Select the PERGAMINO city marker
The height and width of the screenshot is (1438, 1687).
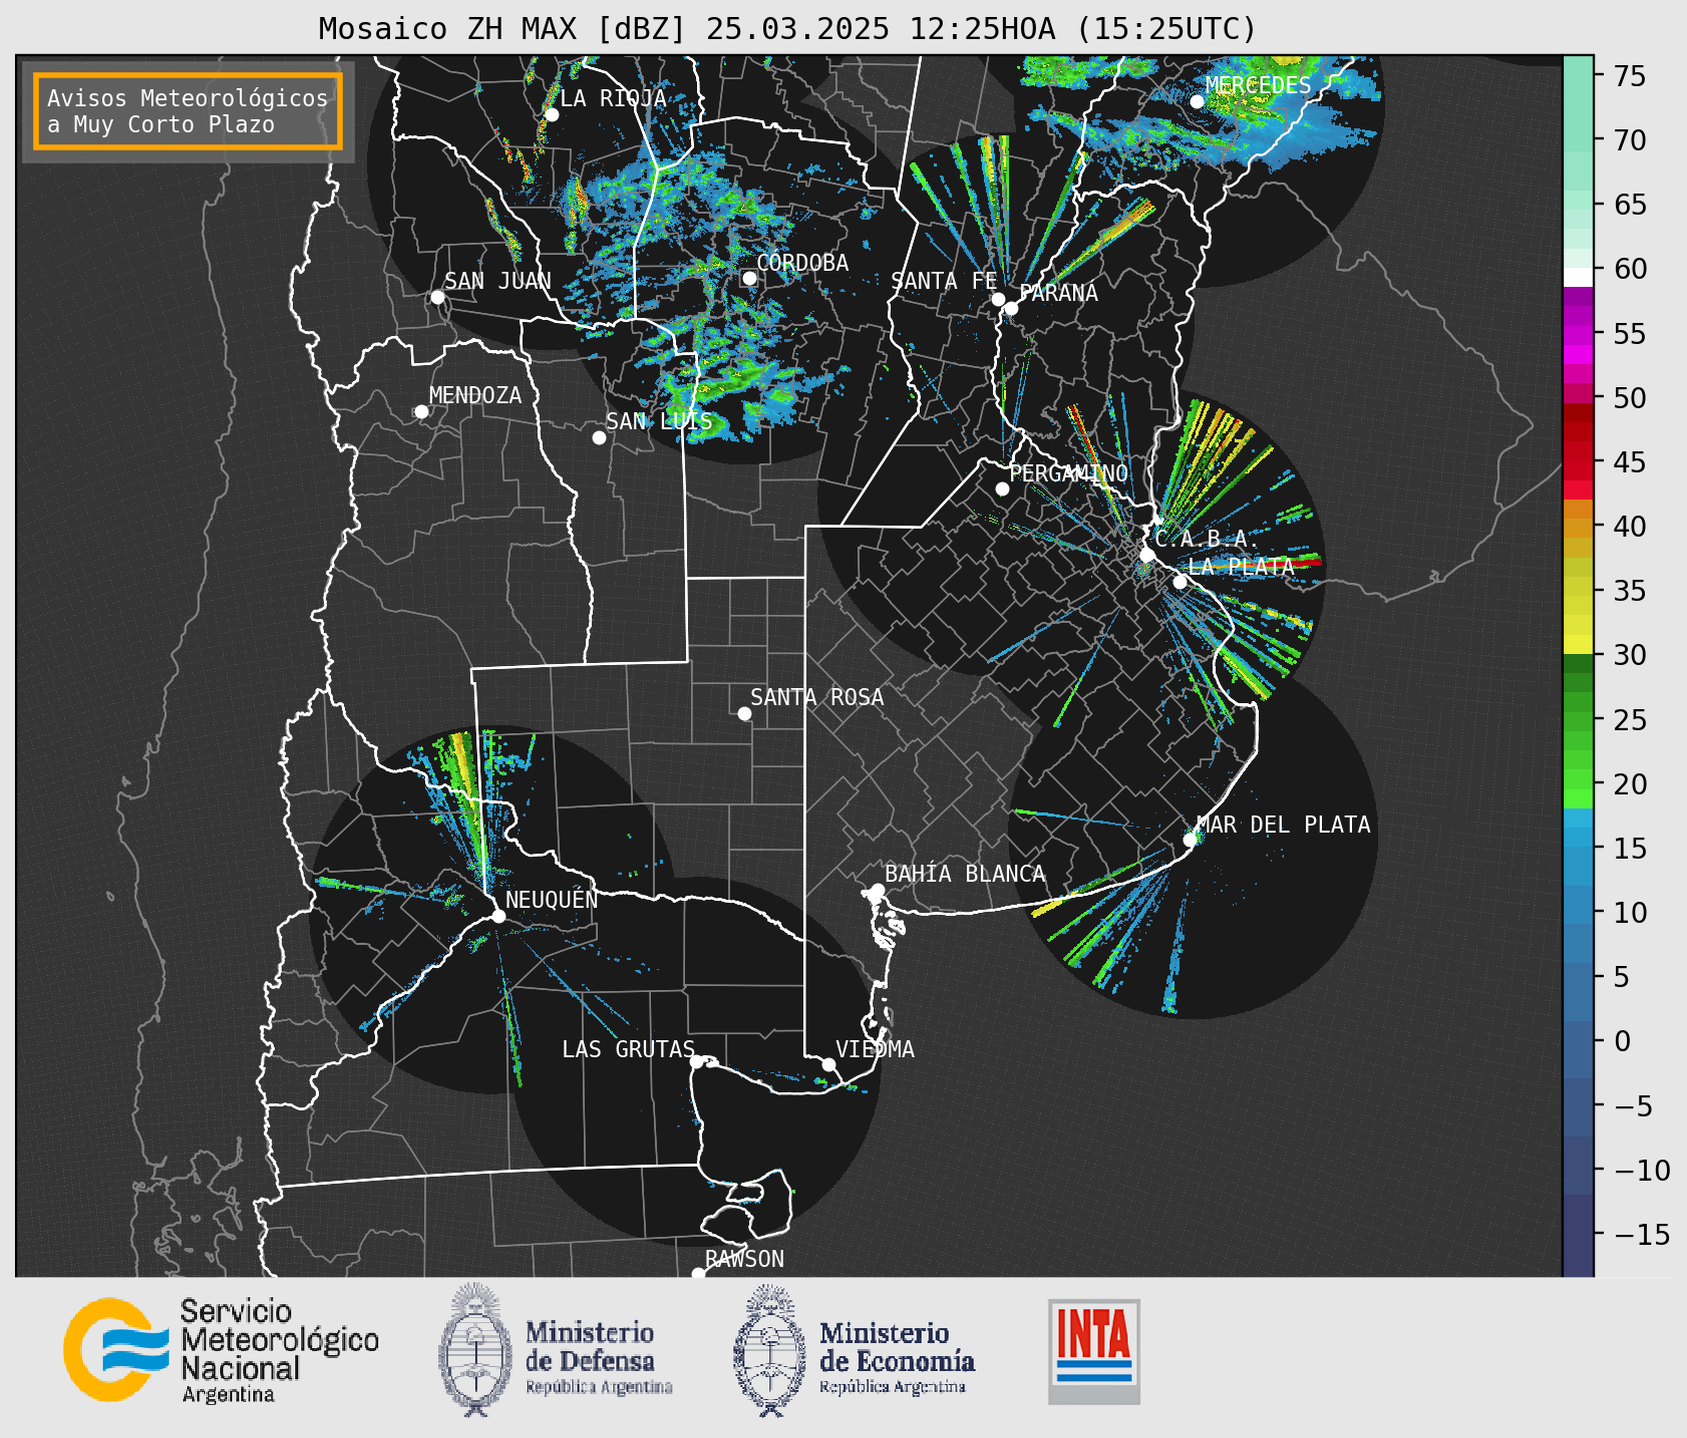pos(1002,489)
